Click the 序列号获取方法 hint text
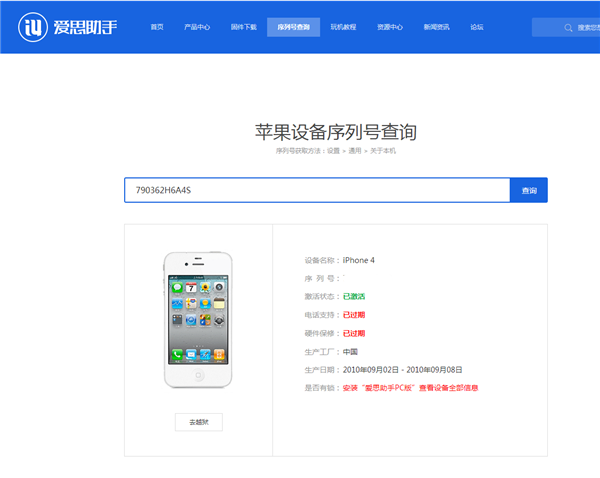The image size is (600, 478). (336, 151)
